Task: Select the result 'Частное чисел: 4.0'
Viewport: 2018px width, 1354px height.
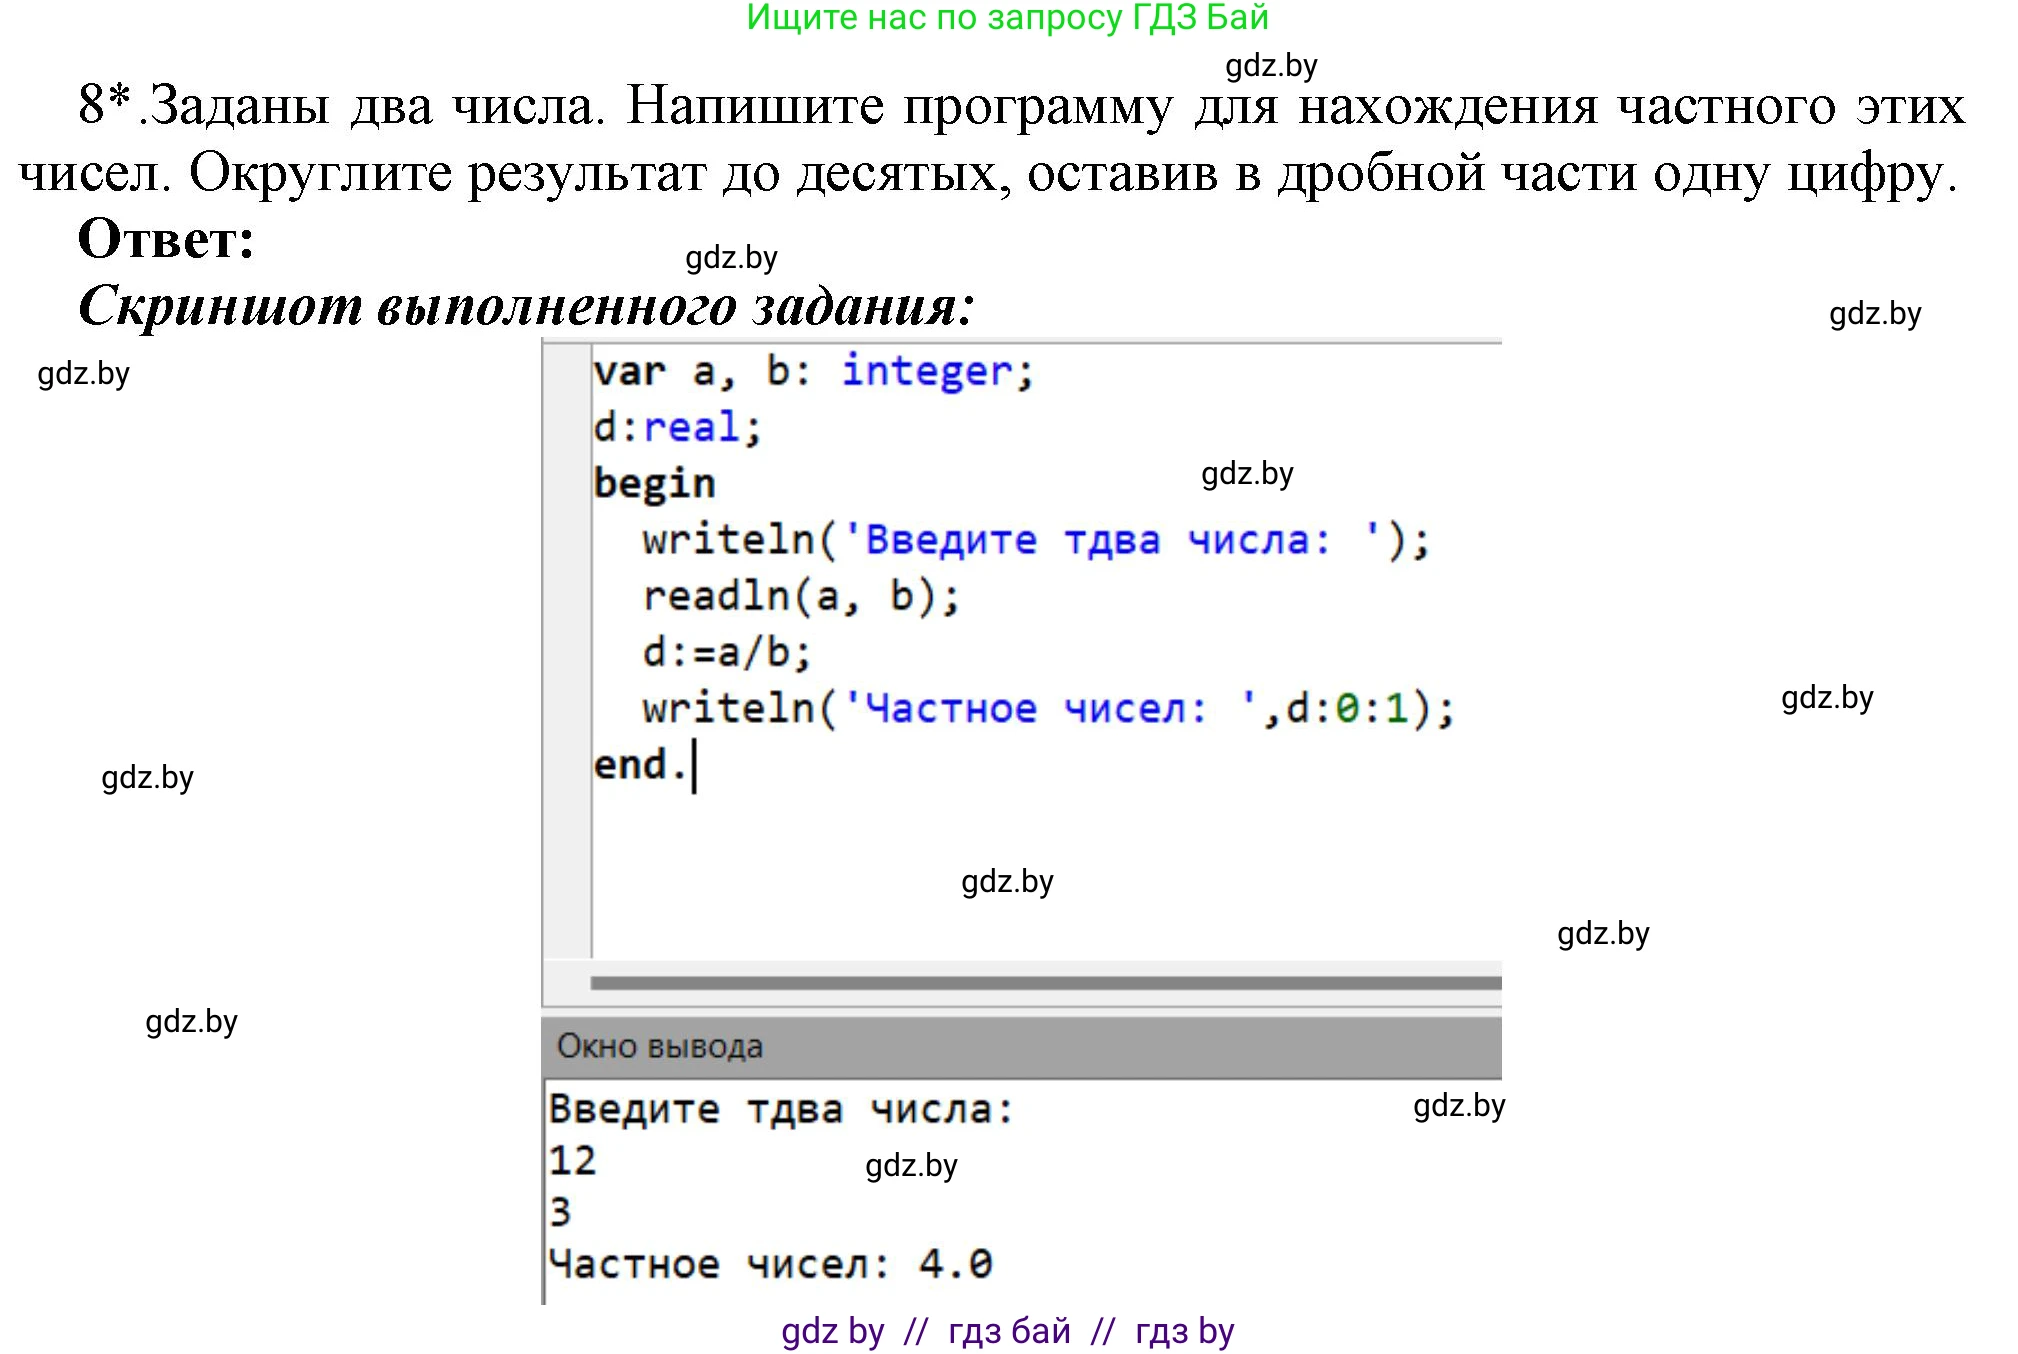Action: pyautogui.click(x=770, y=1264)
